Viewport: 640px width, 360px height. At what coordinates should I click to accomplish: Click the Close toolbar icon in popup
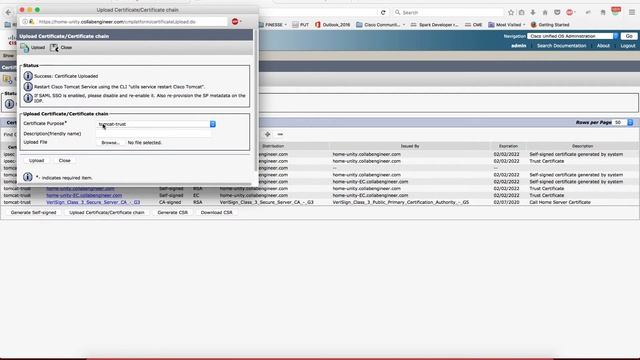point(54,48)
